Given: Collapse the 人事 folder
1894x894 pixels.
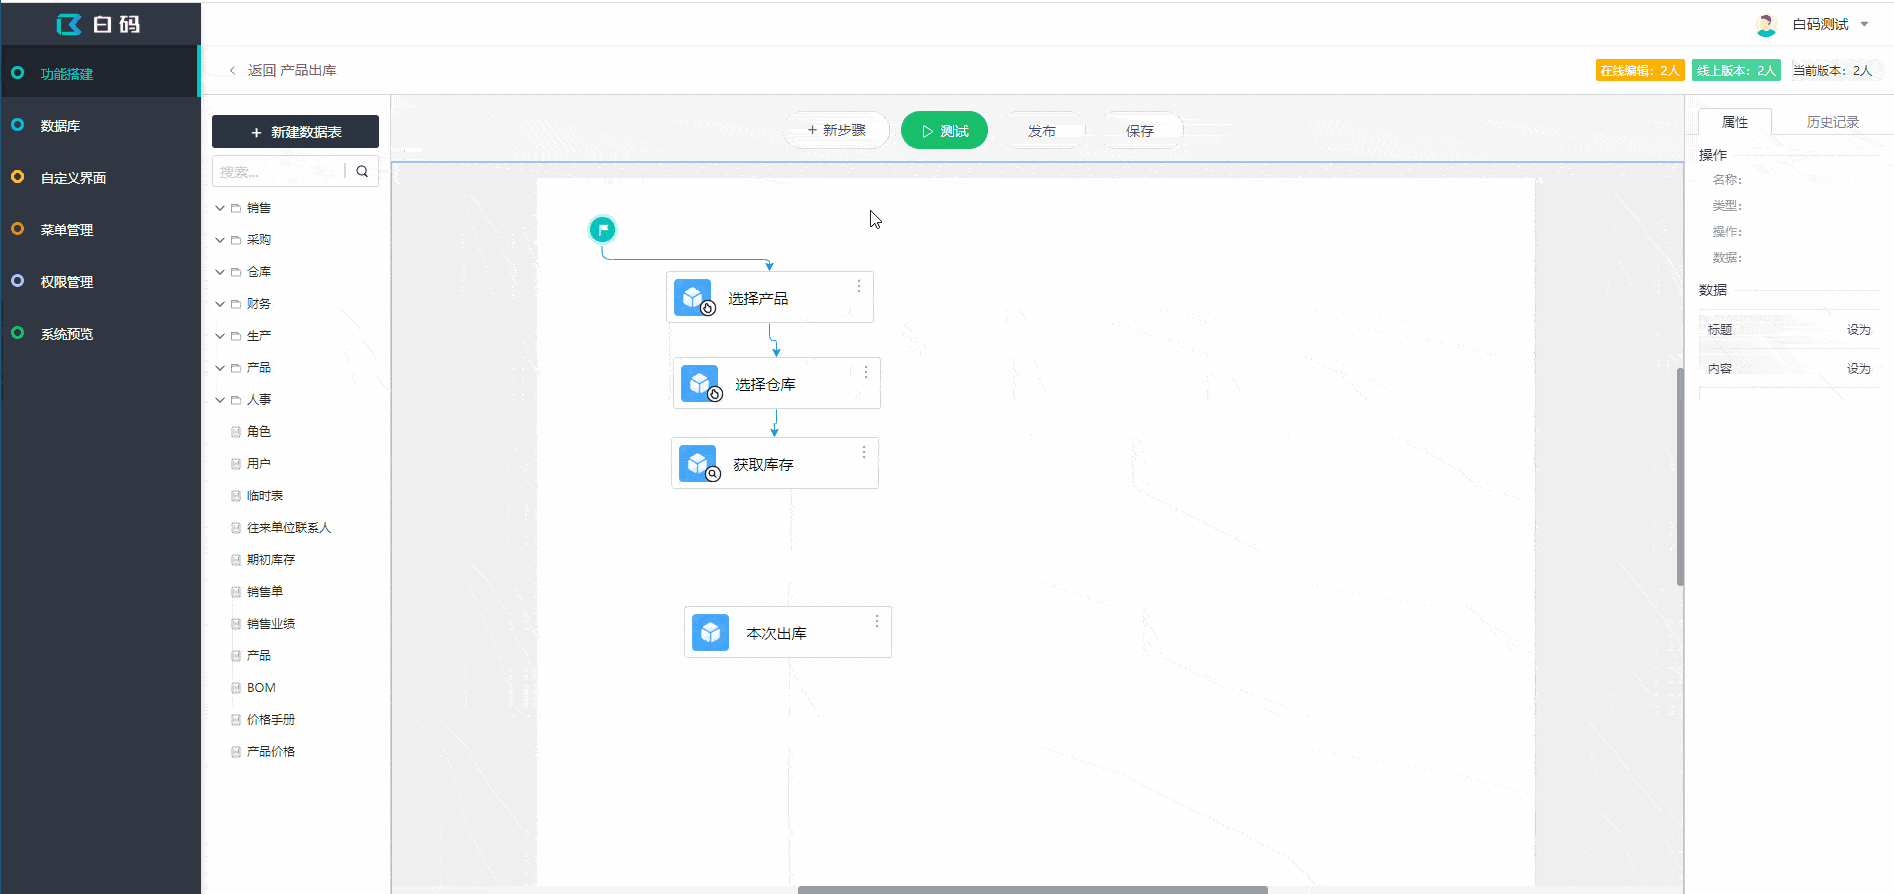Looking at the screenshot, I should pyautogui.click(x=220, y=400).
